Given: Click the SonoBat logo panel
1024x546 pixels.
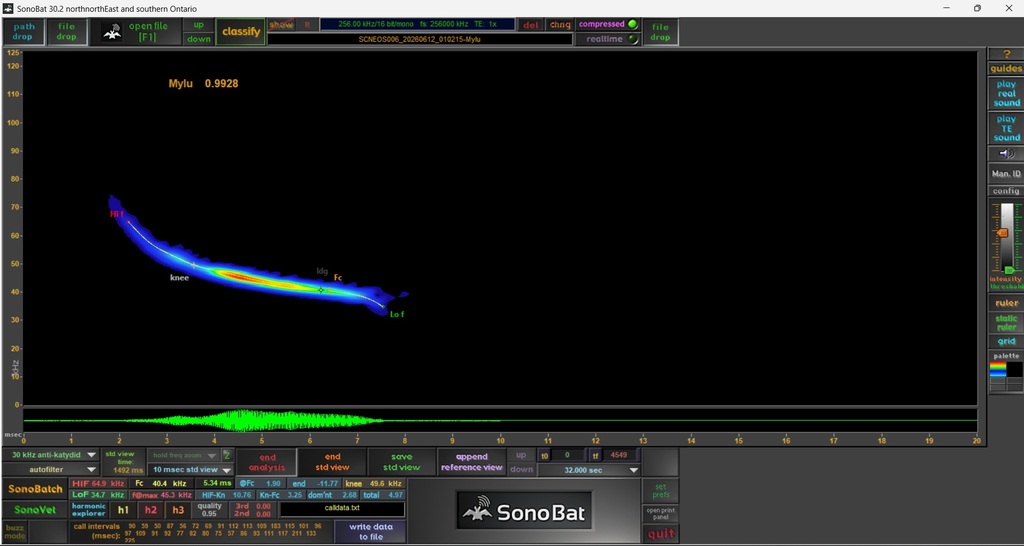Looking at the screenshot, I should 524,511.
